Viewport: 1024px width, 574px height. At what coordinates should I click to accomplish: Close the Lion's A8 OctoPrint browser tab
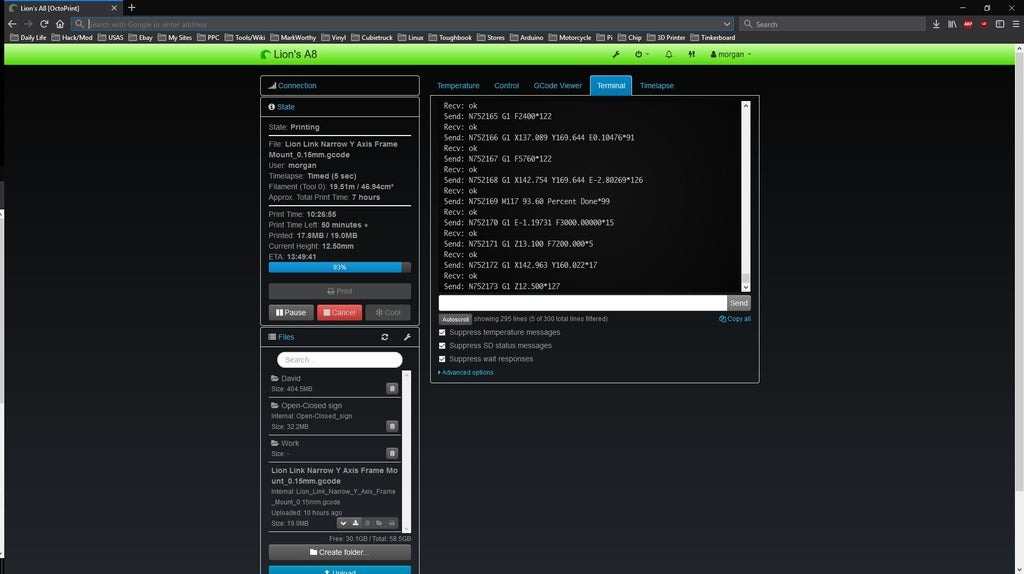(114, 8)
